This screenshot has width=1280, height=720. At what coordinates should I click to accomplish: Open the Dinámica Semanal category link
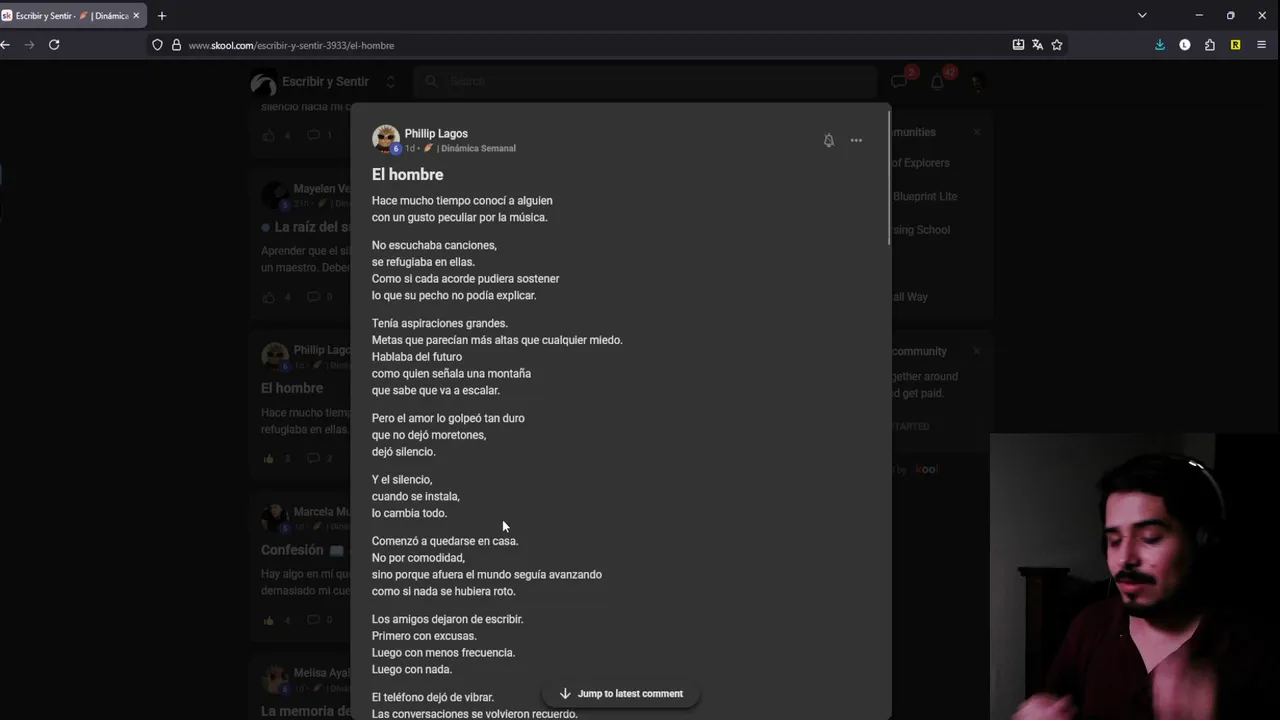pyautogui.click(x=477, y=148)
